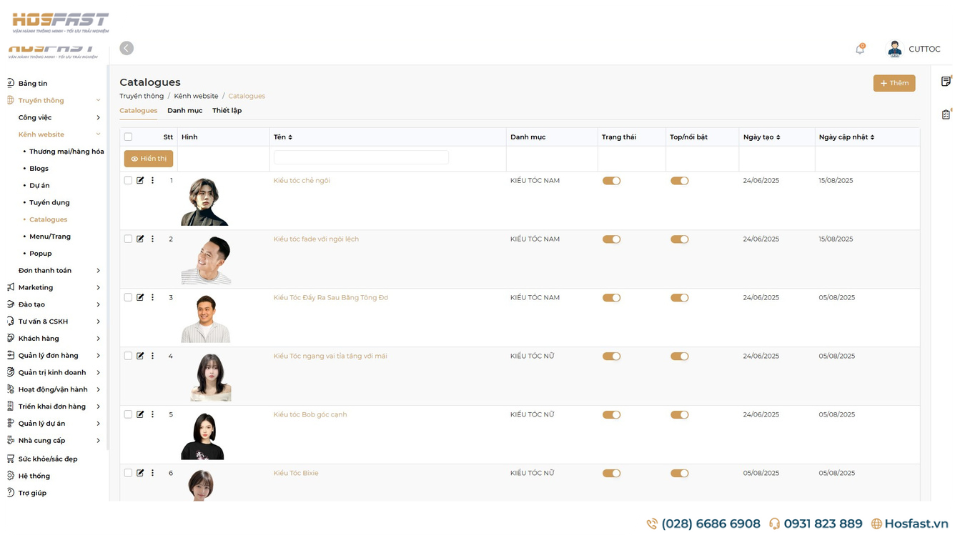Image resolution: width=960 pixels, height=540 pixels.
Task: Check the select-all checkbox in table header
Action: 128,137
